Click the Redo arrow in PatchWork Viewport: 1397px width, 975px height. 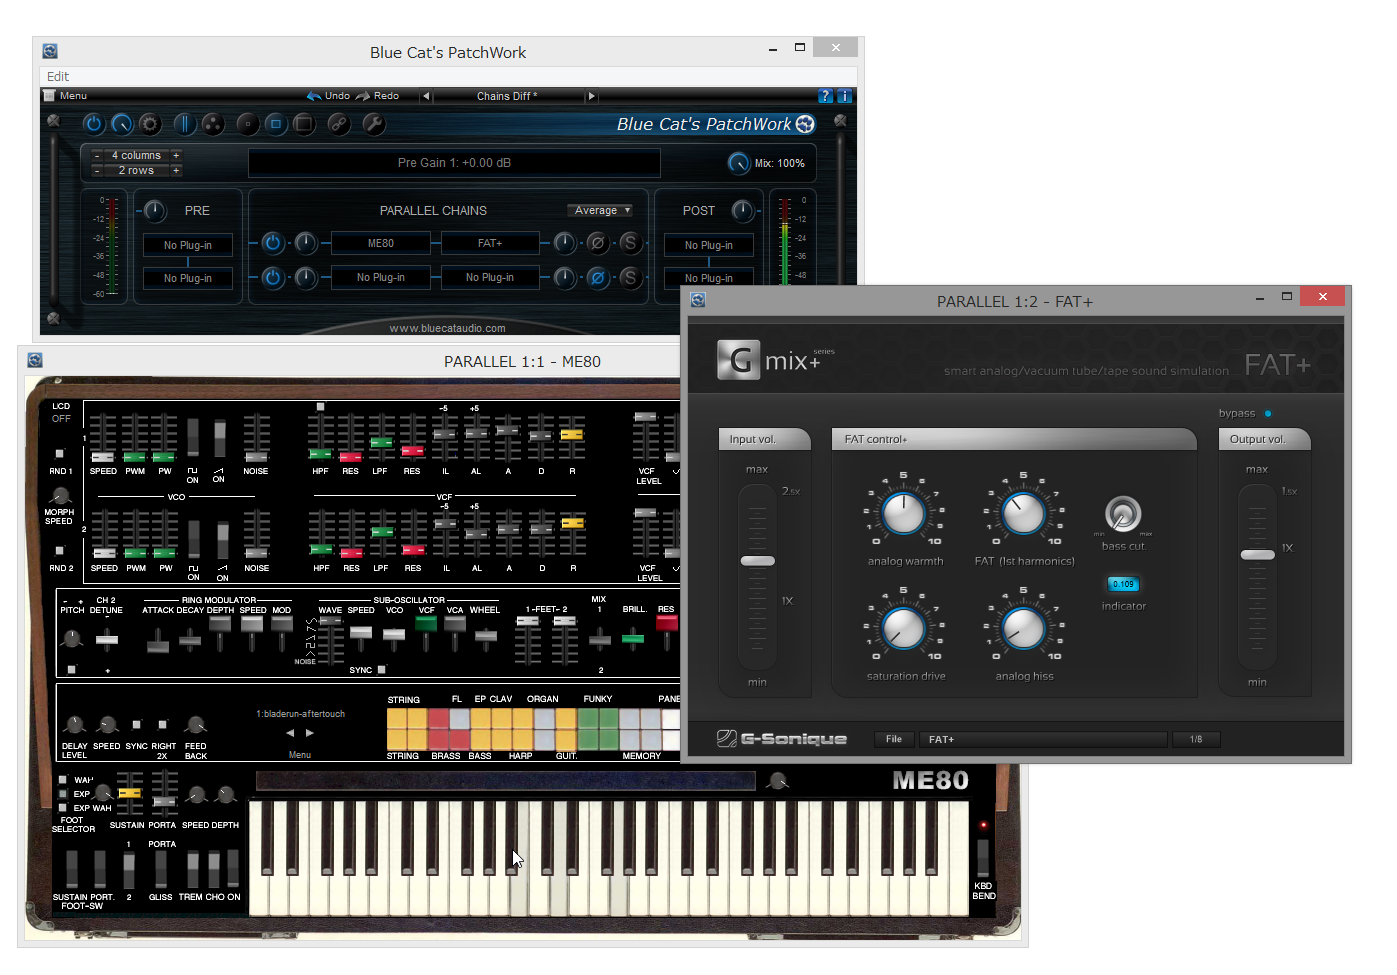click(363, 96)
